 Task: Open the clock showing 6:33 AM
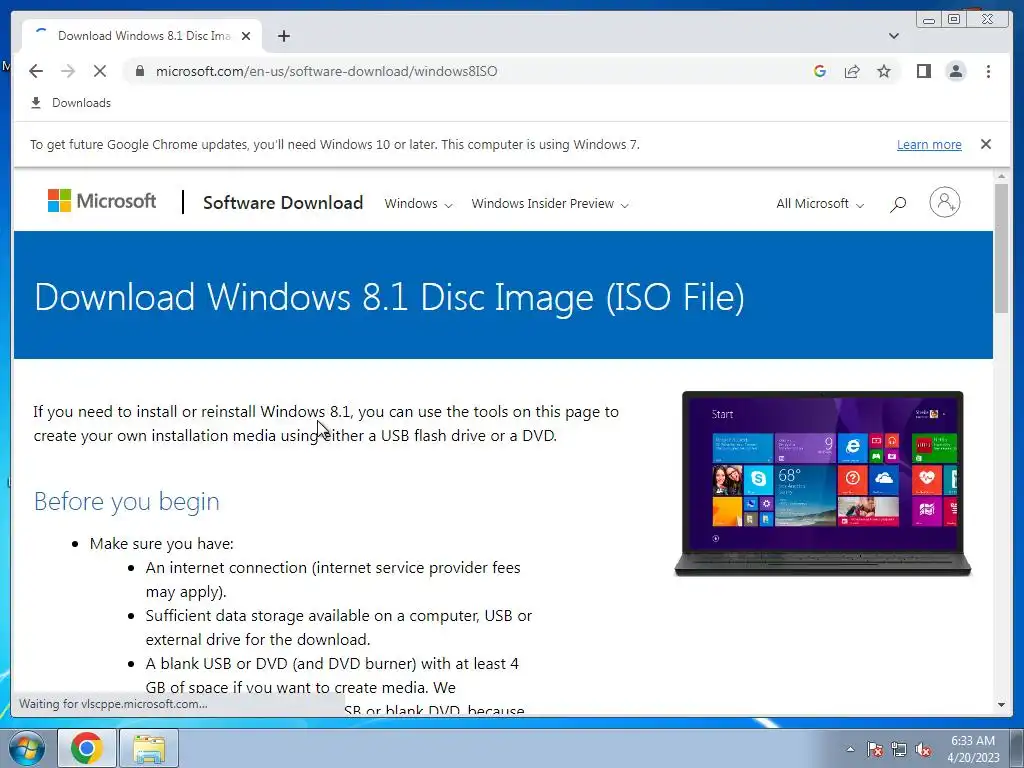tap(973, 749)
